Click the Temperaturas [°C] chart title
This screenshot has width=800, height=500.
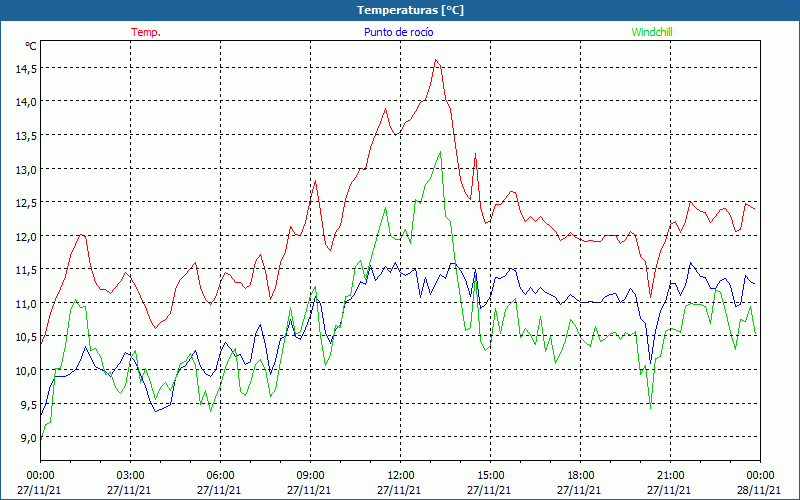410,10
